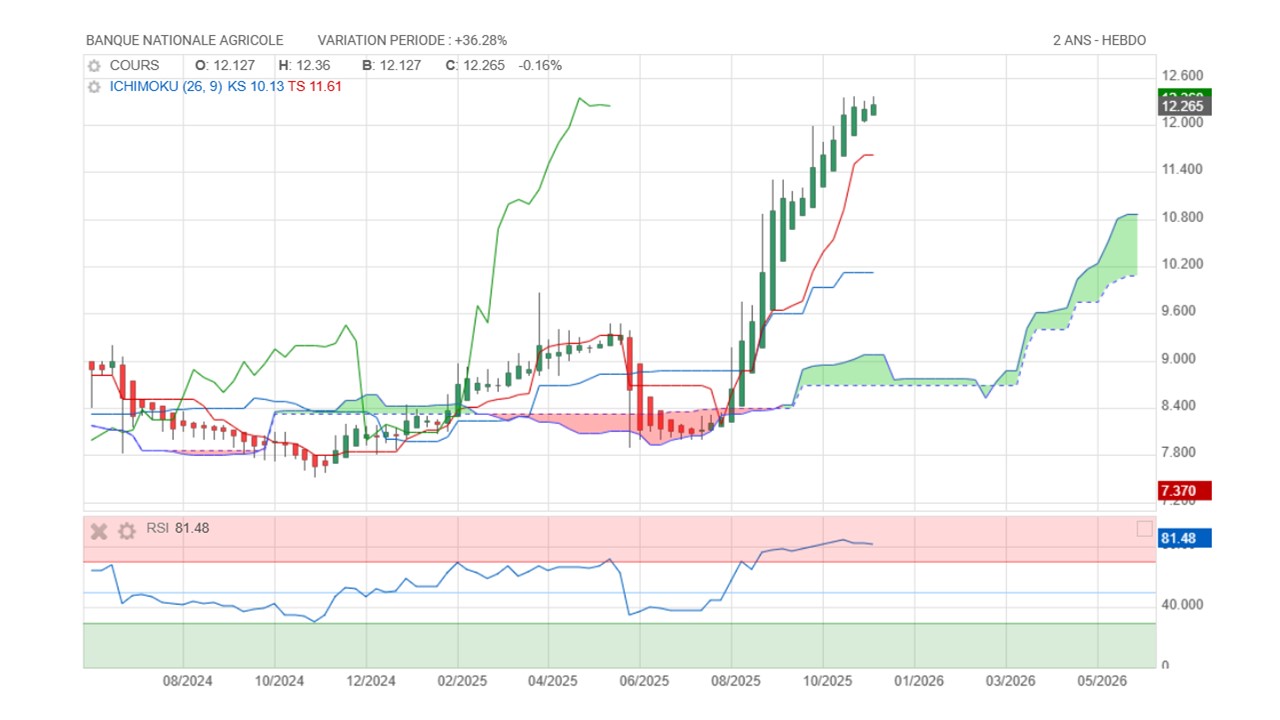Click the grey 12.265 current price tag
Image resolution: width=1280 pixels, height=720 pixels.
tap(1184, 106)
